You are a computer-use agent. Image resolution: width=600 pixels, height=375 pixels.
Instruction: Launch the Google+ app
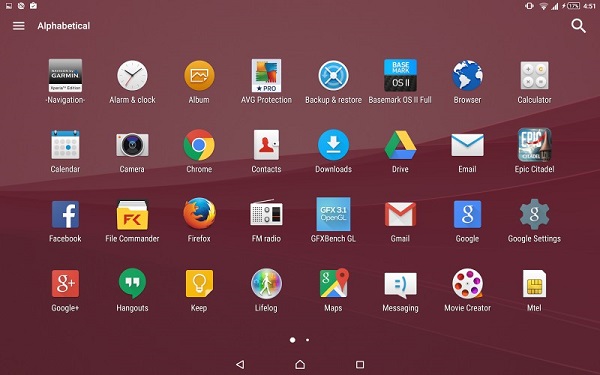[x=65, y=284]
